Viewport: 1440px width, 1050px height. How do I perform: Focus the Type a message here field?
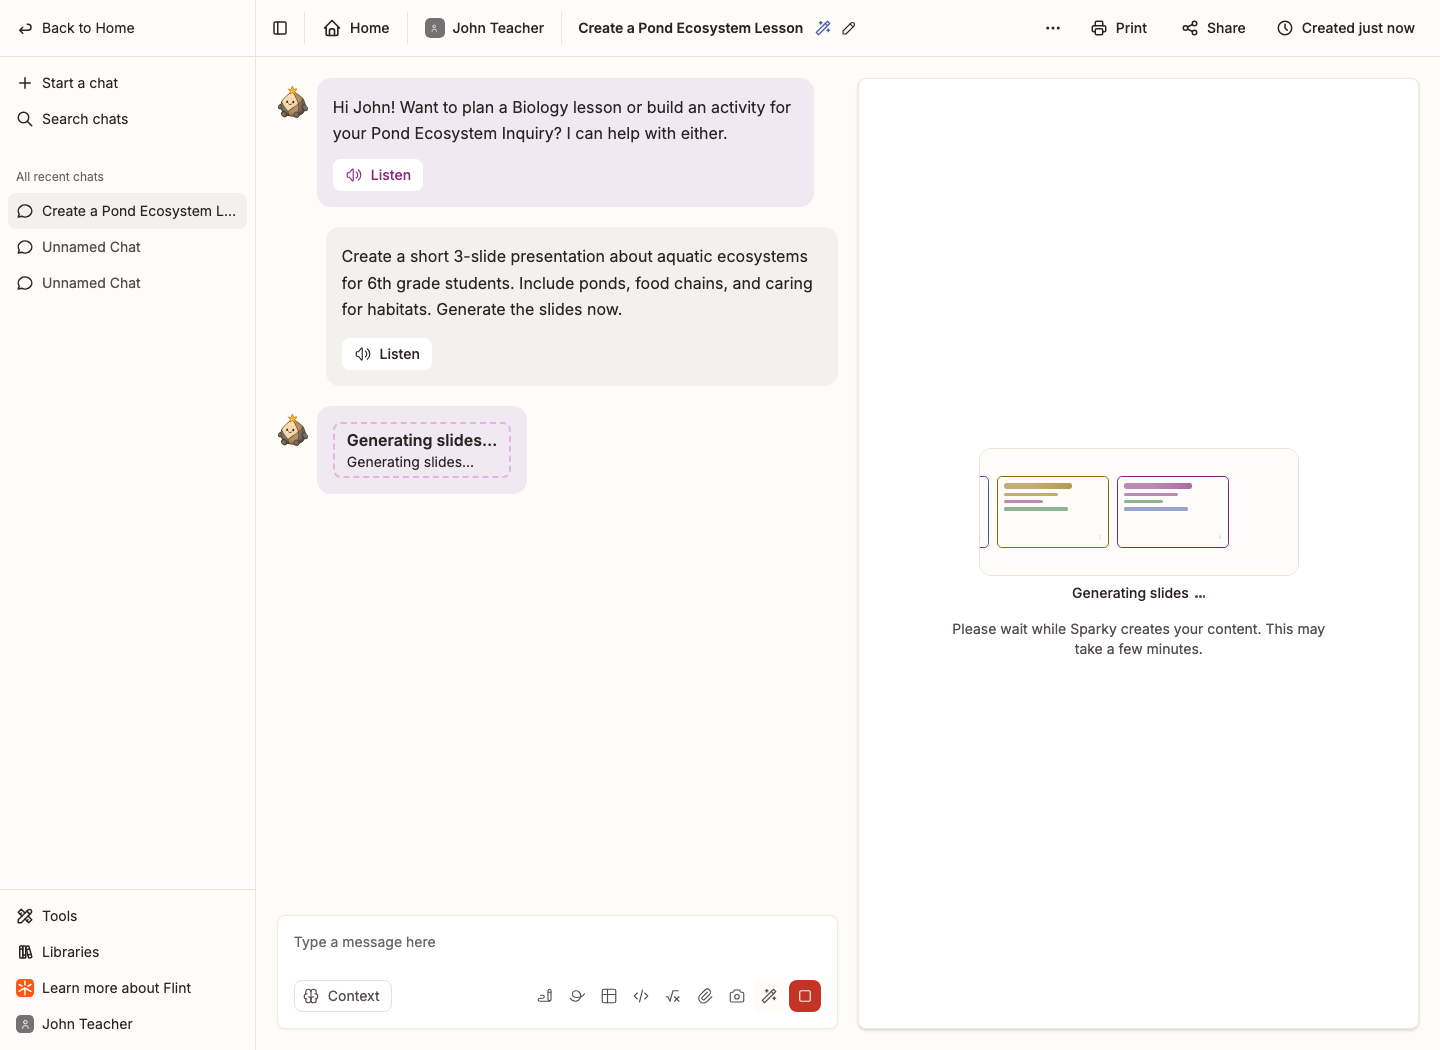pos(557,942)
